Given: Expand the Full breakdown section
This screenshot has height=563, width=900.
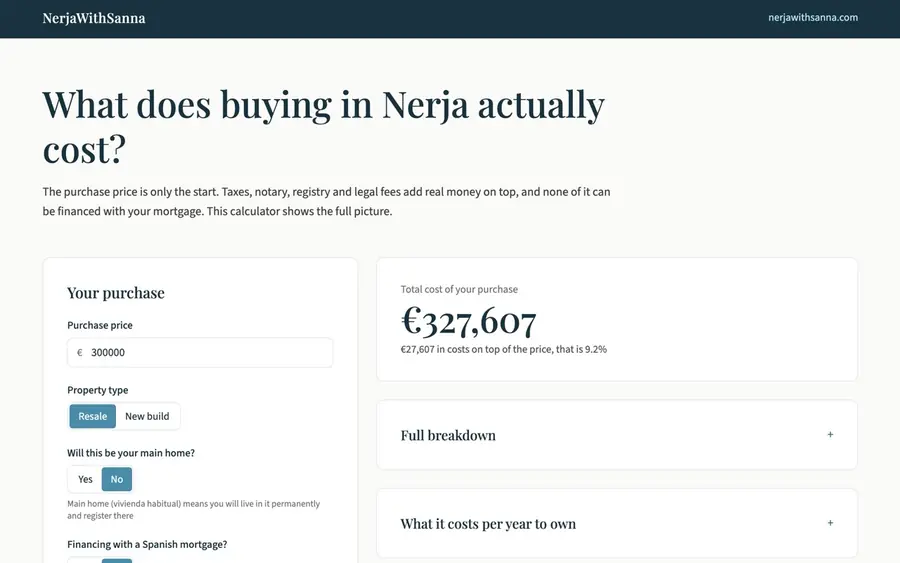Looking at the screenshot, I should point(617,435).
